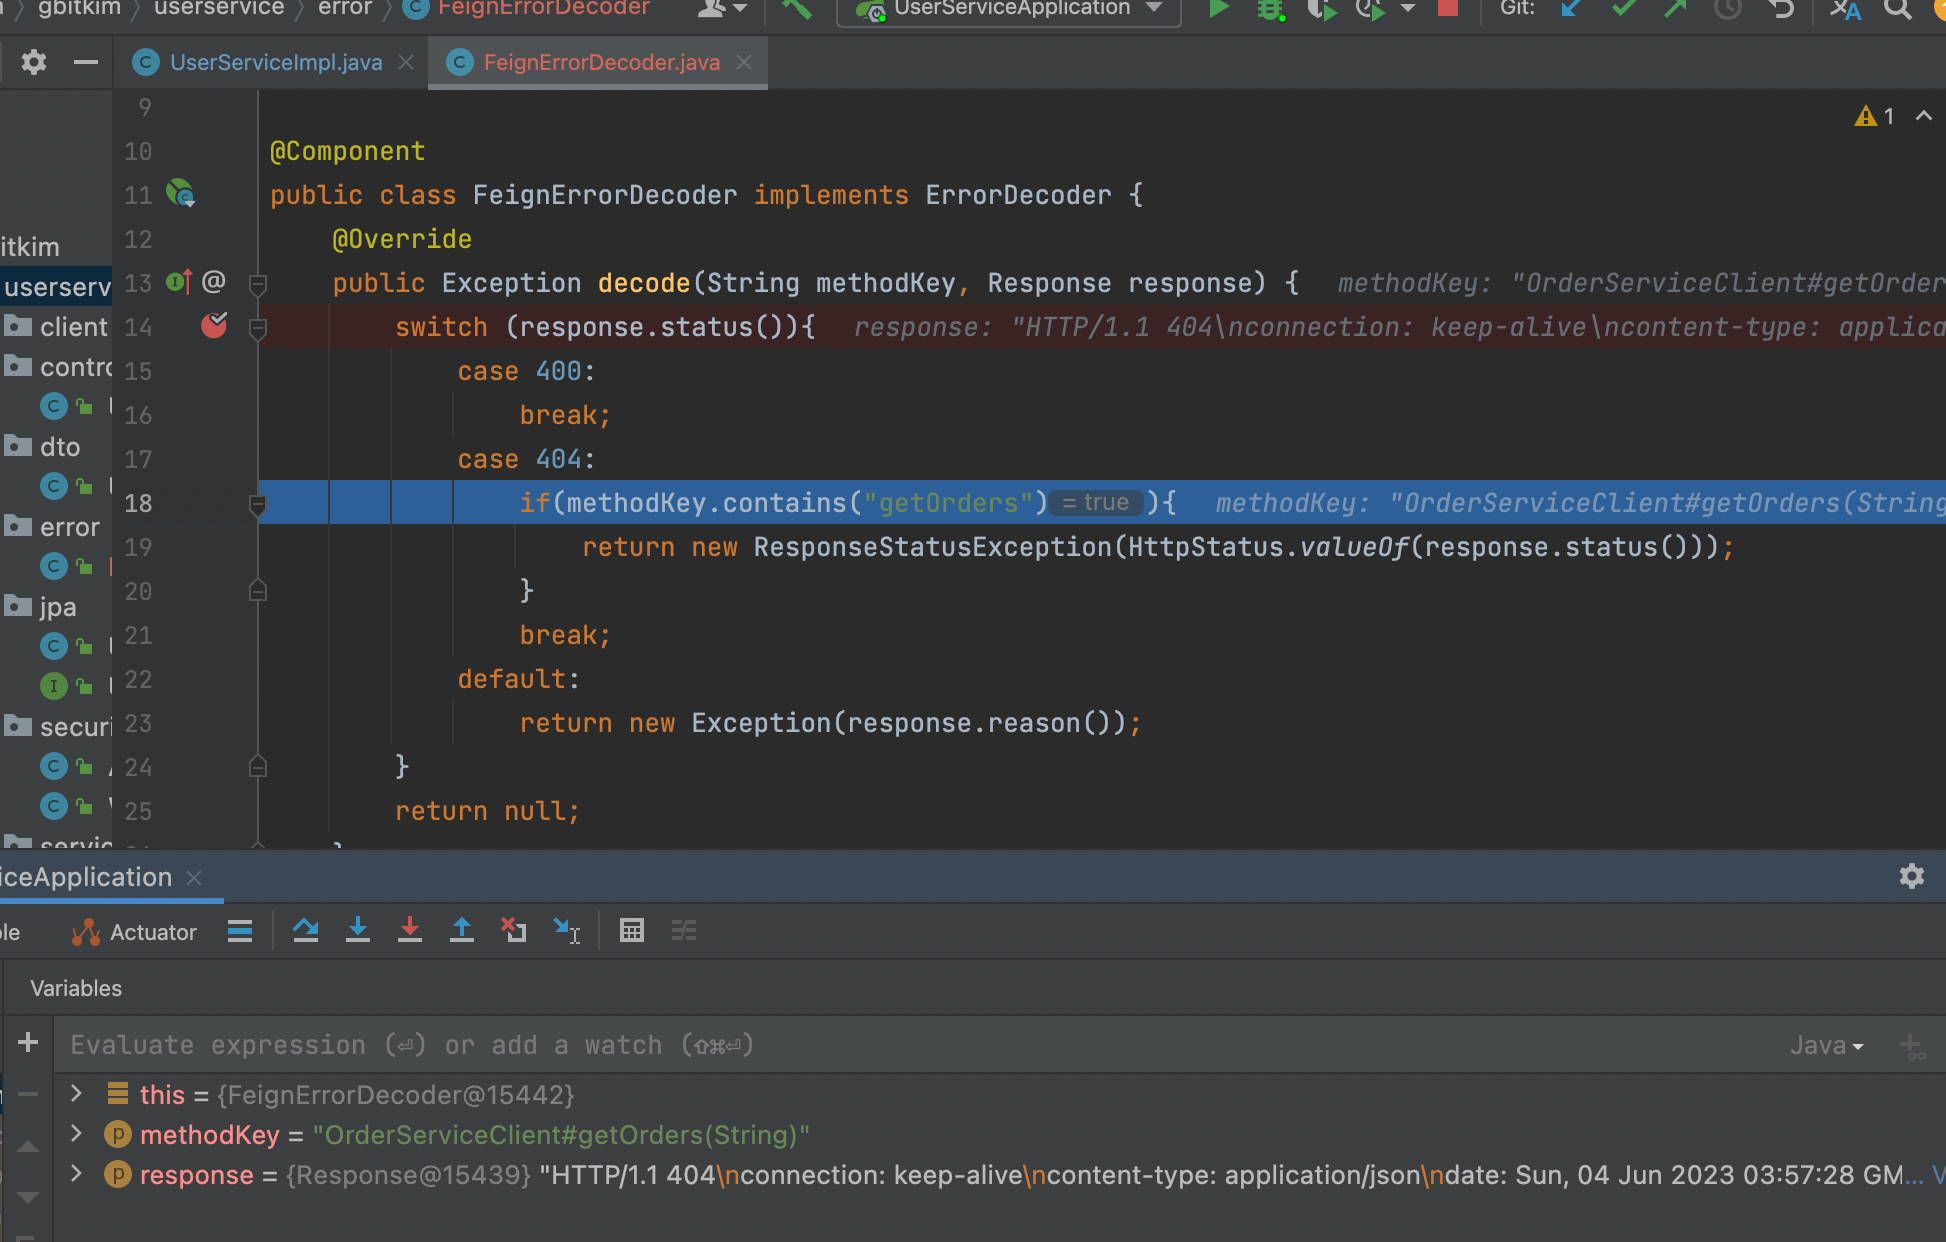
Task: Click the Step Out debug icon
Action: pyautogui.click(x=462, y=931)
